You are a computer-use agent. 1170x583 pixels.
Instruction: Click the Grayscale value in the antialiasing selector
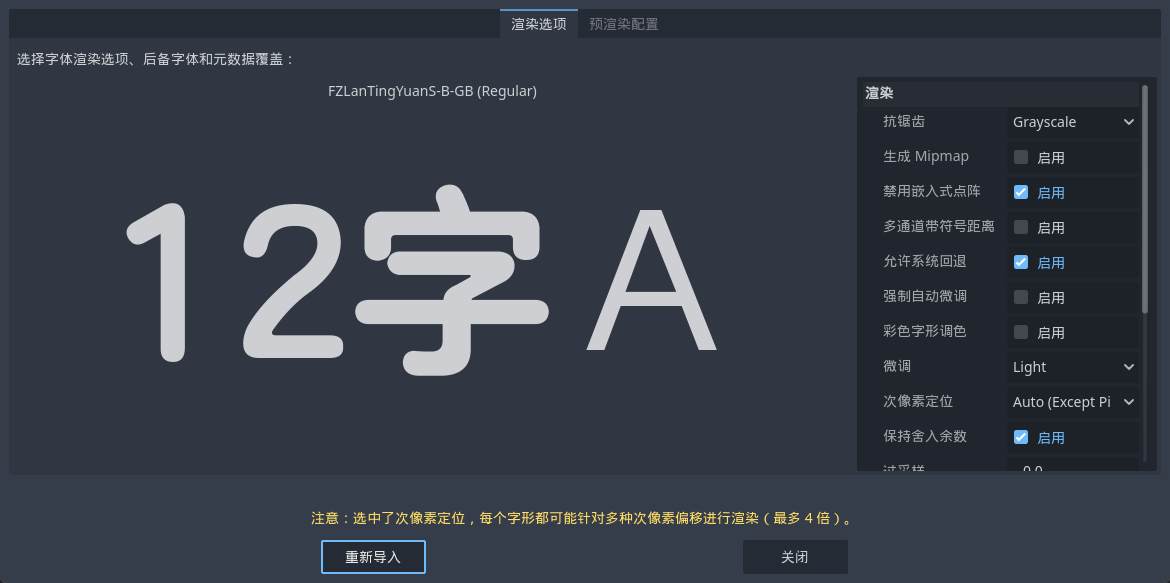point(1044,122)
